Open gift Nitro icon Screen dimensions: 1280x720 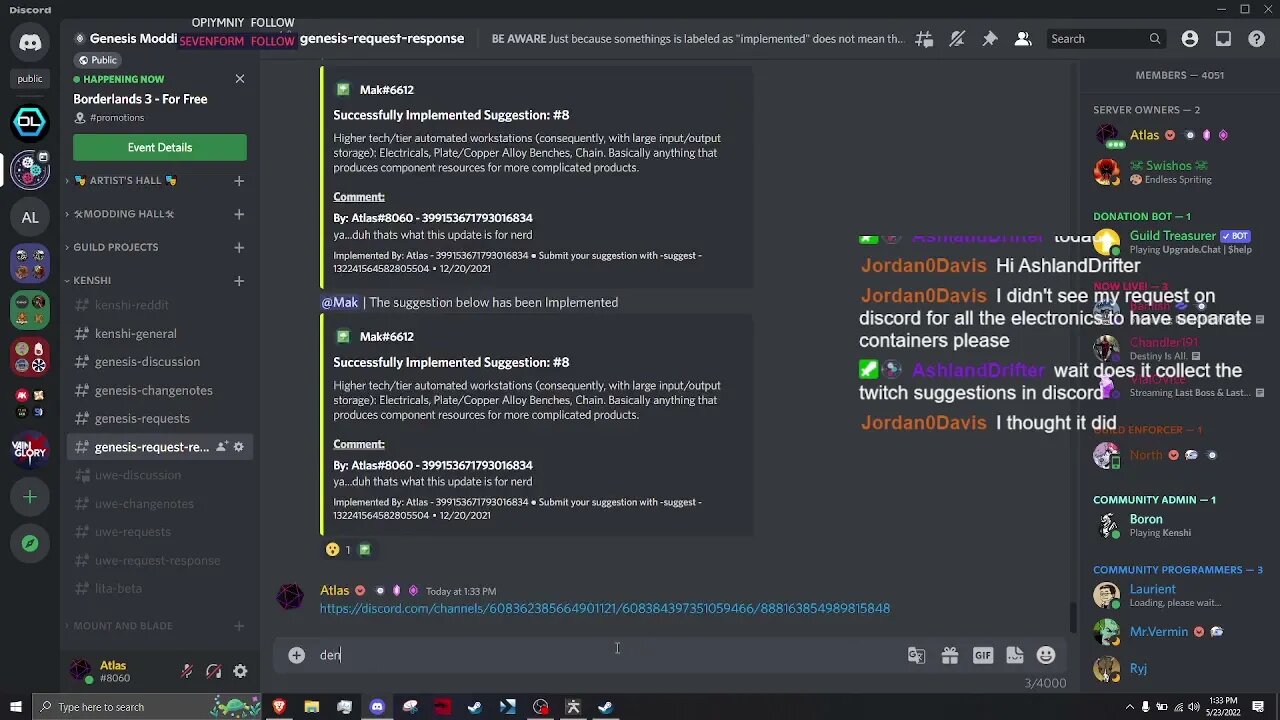point(949,655)
